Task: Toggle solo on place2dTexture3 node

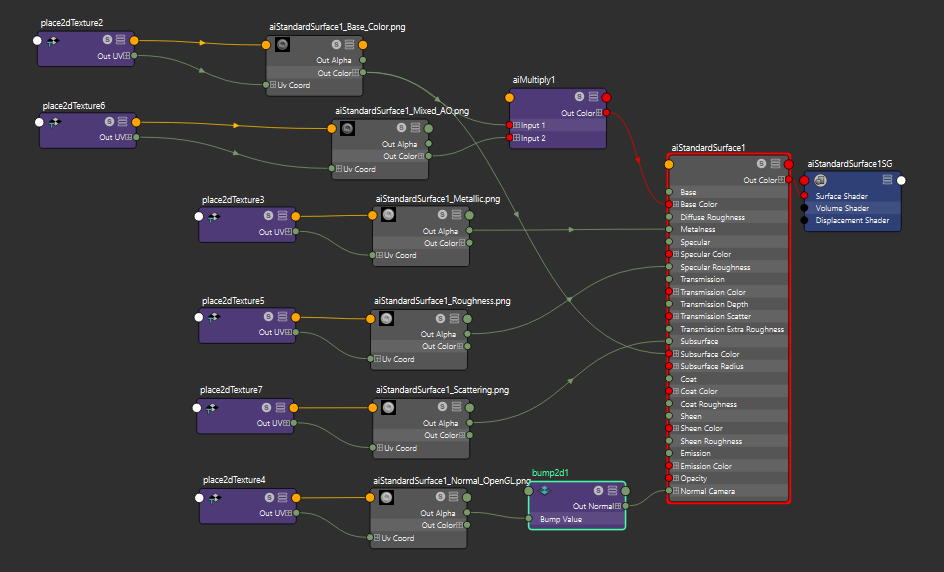Action: (x=269, y=216)
